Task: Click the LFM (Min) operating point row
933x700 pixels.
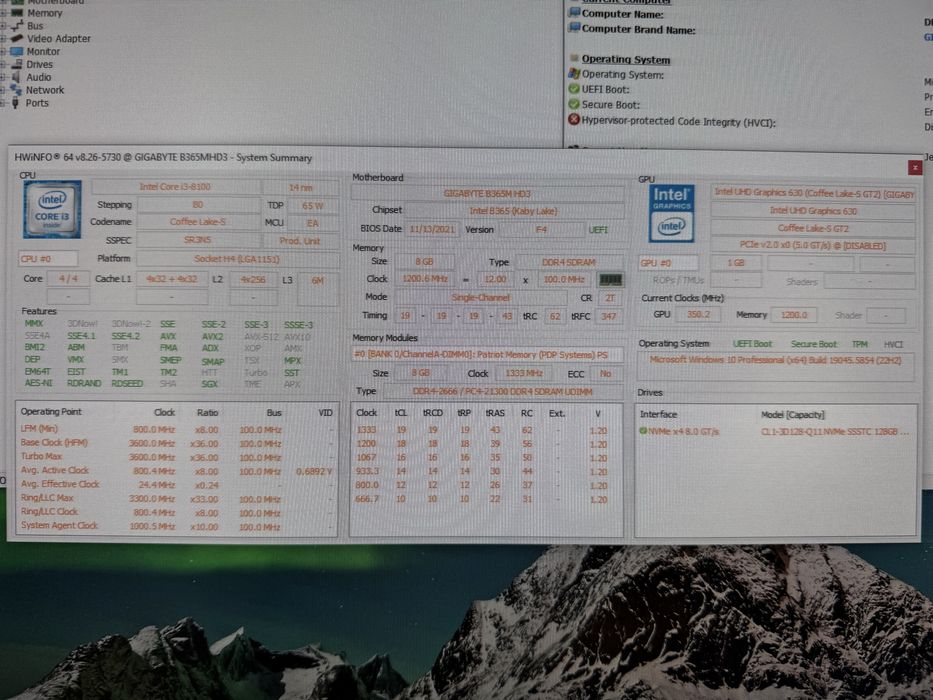Action: coord(177,429)
